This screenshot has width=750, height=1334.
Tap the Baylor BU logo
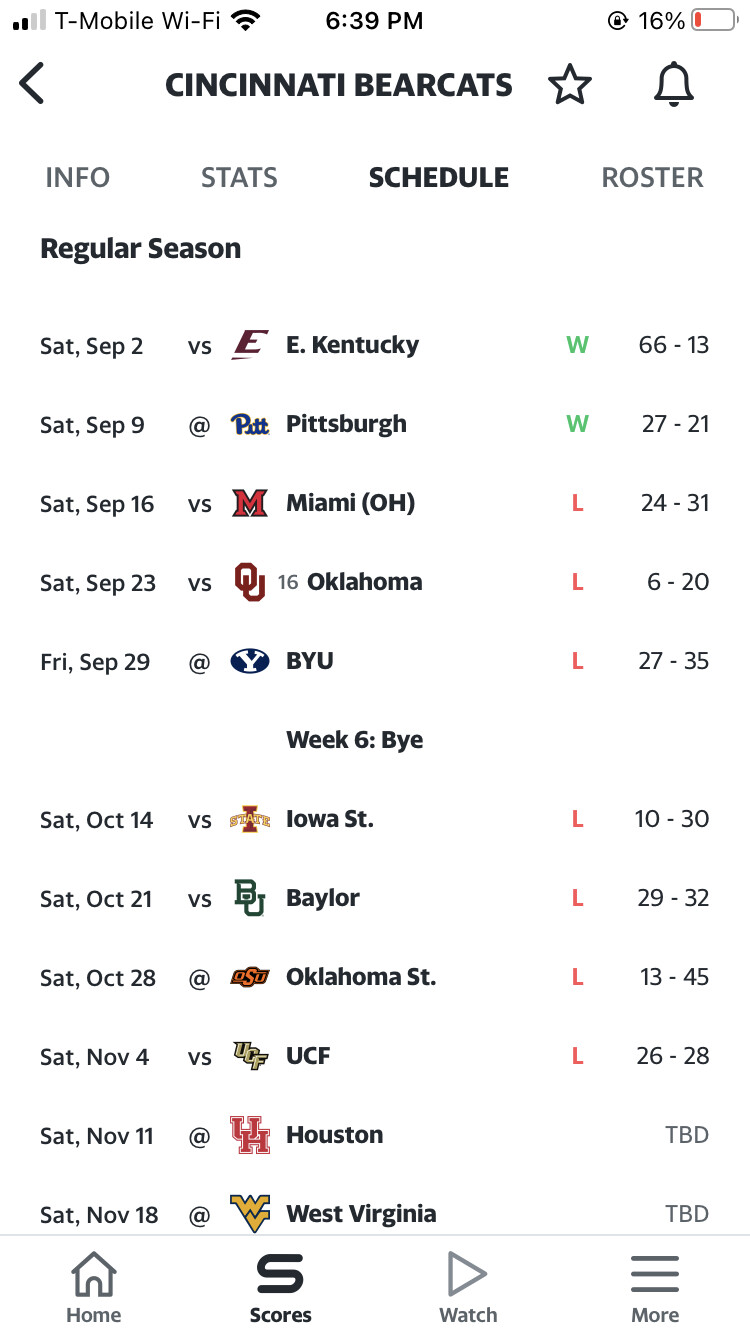[x=249, y=898]
